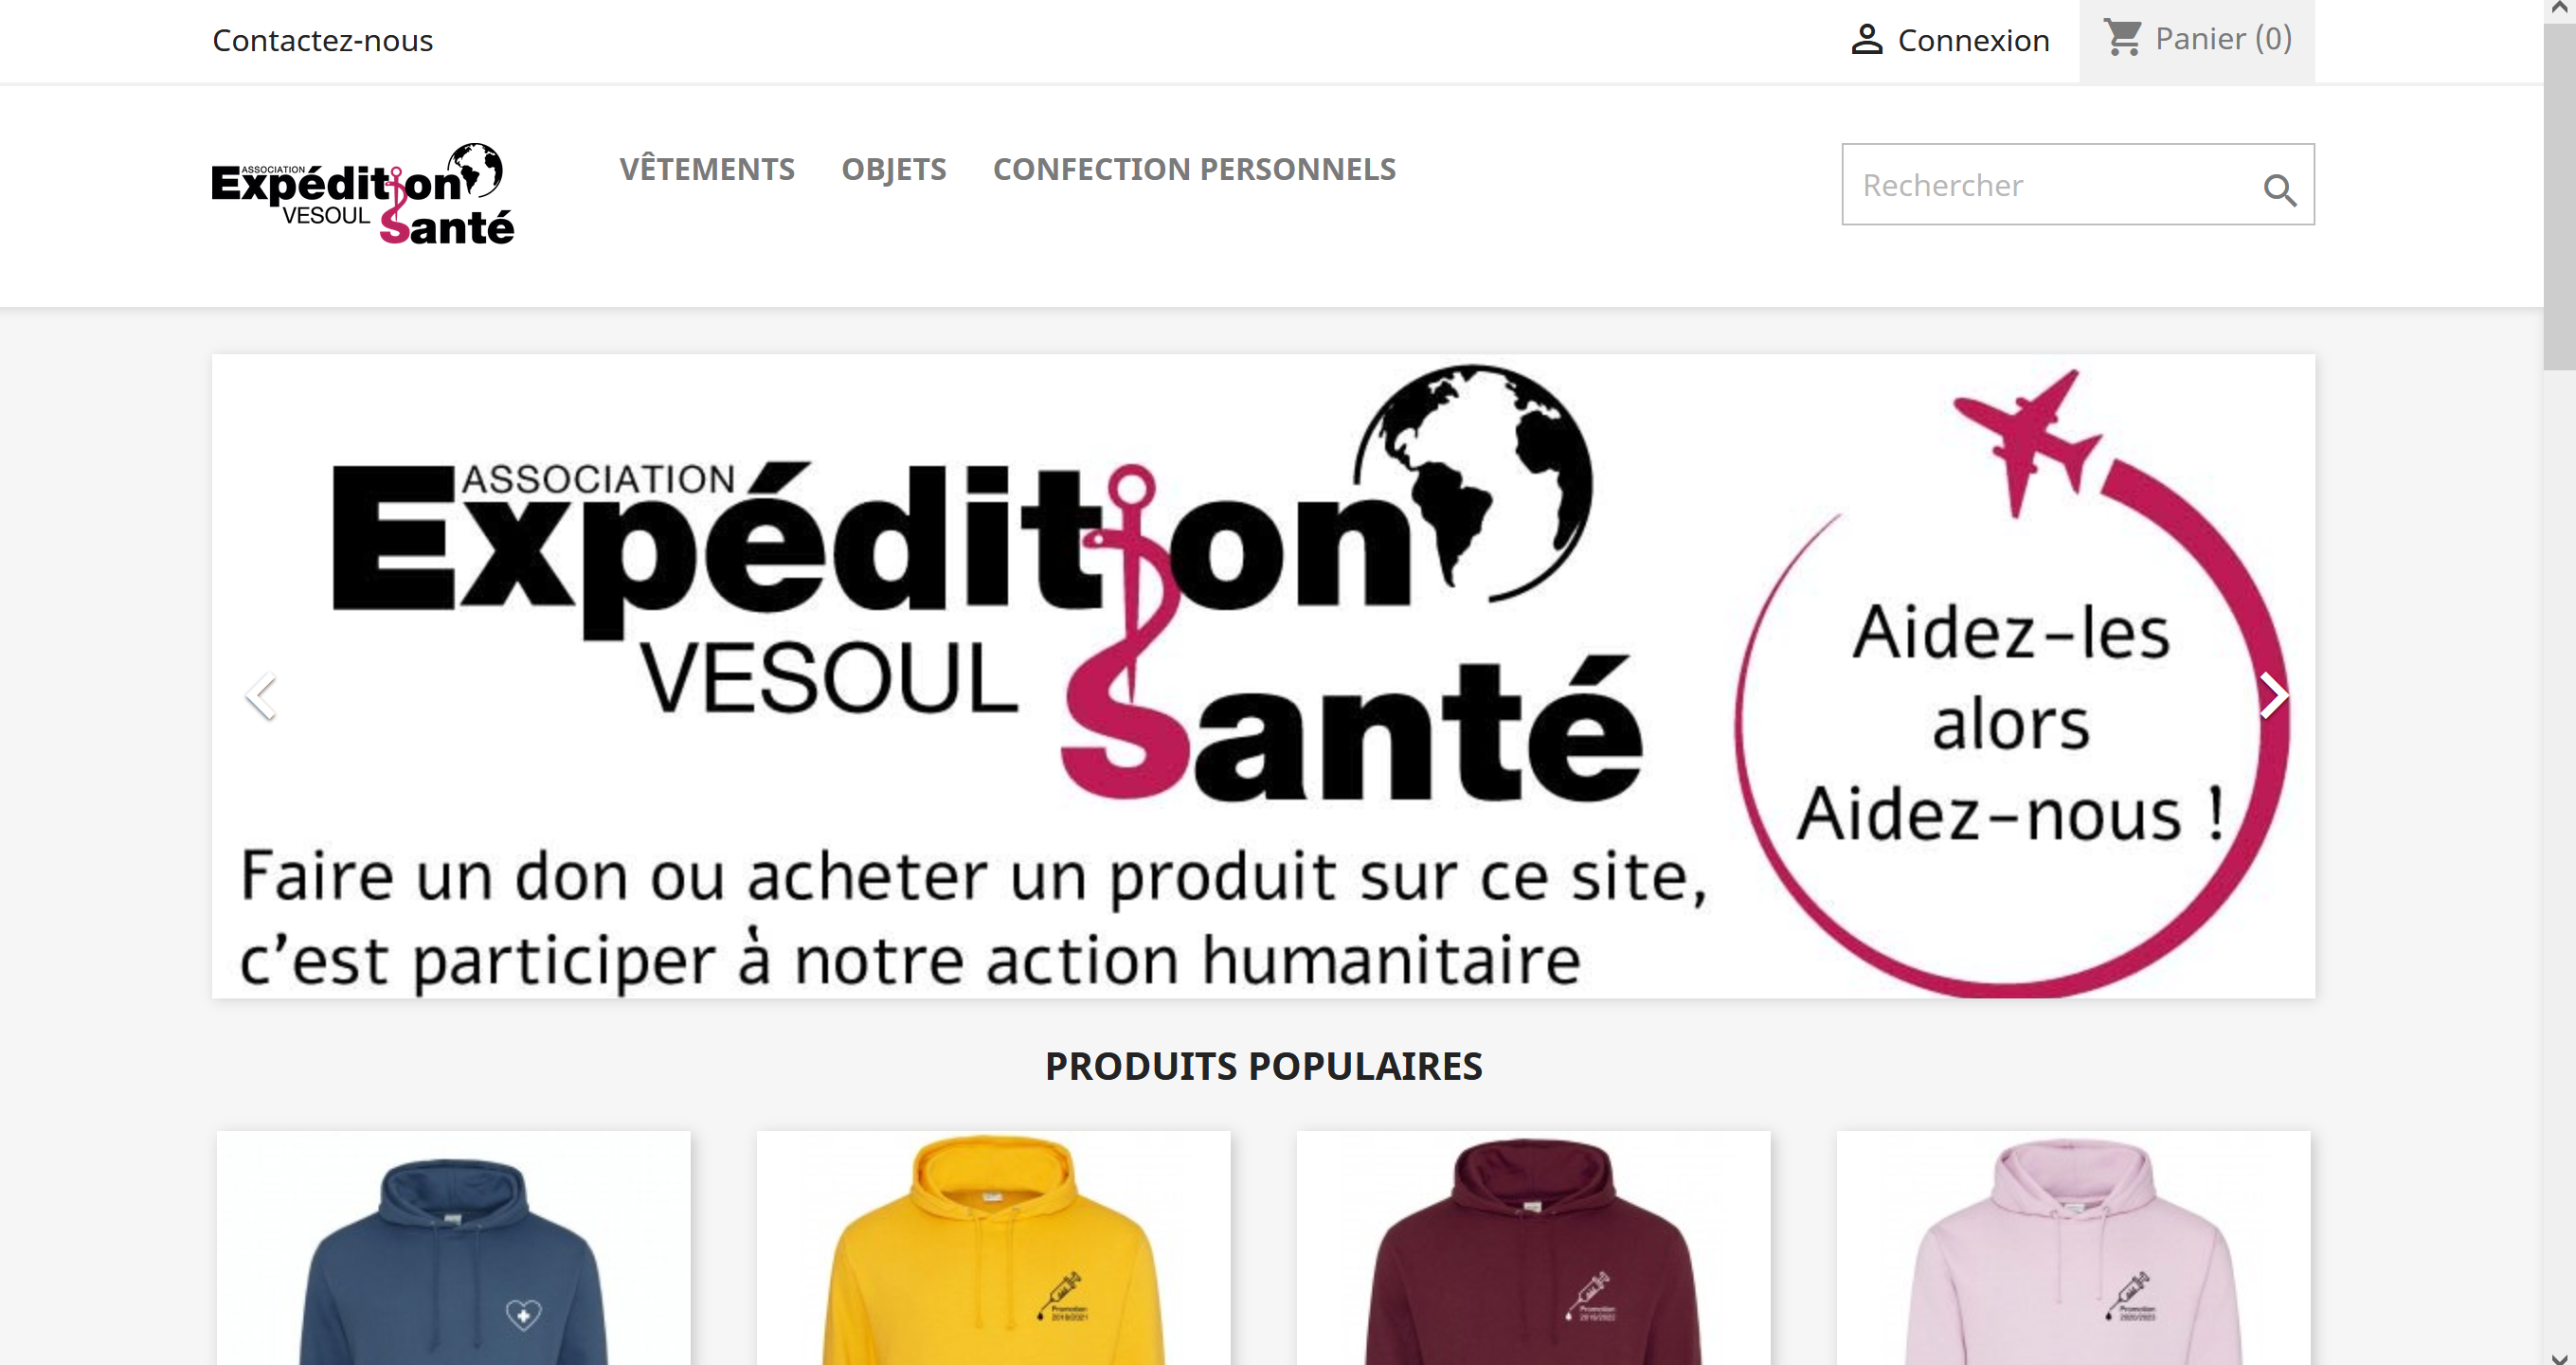The height and width of the screenshot is (1365, 2576).
Task: Click the Expédition Santé header logo
Action: pos(363,194)
